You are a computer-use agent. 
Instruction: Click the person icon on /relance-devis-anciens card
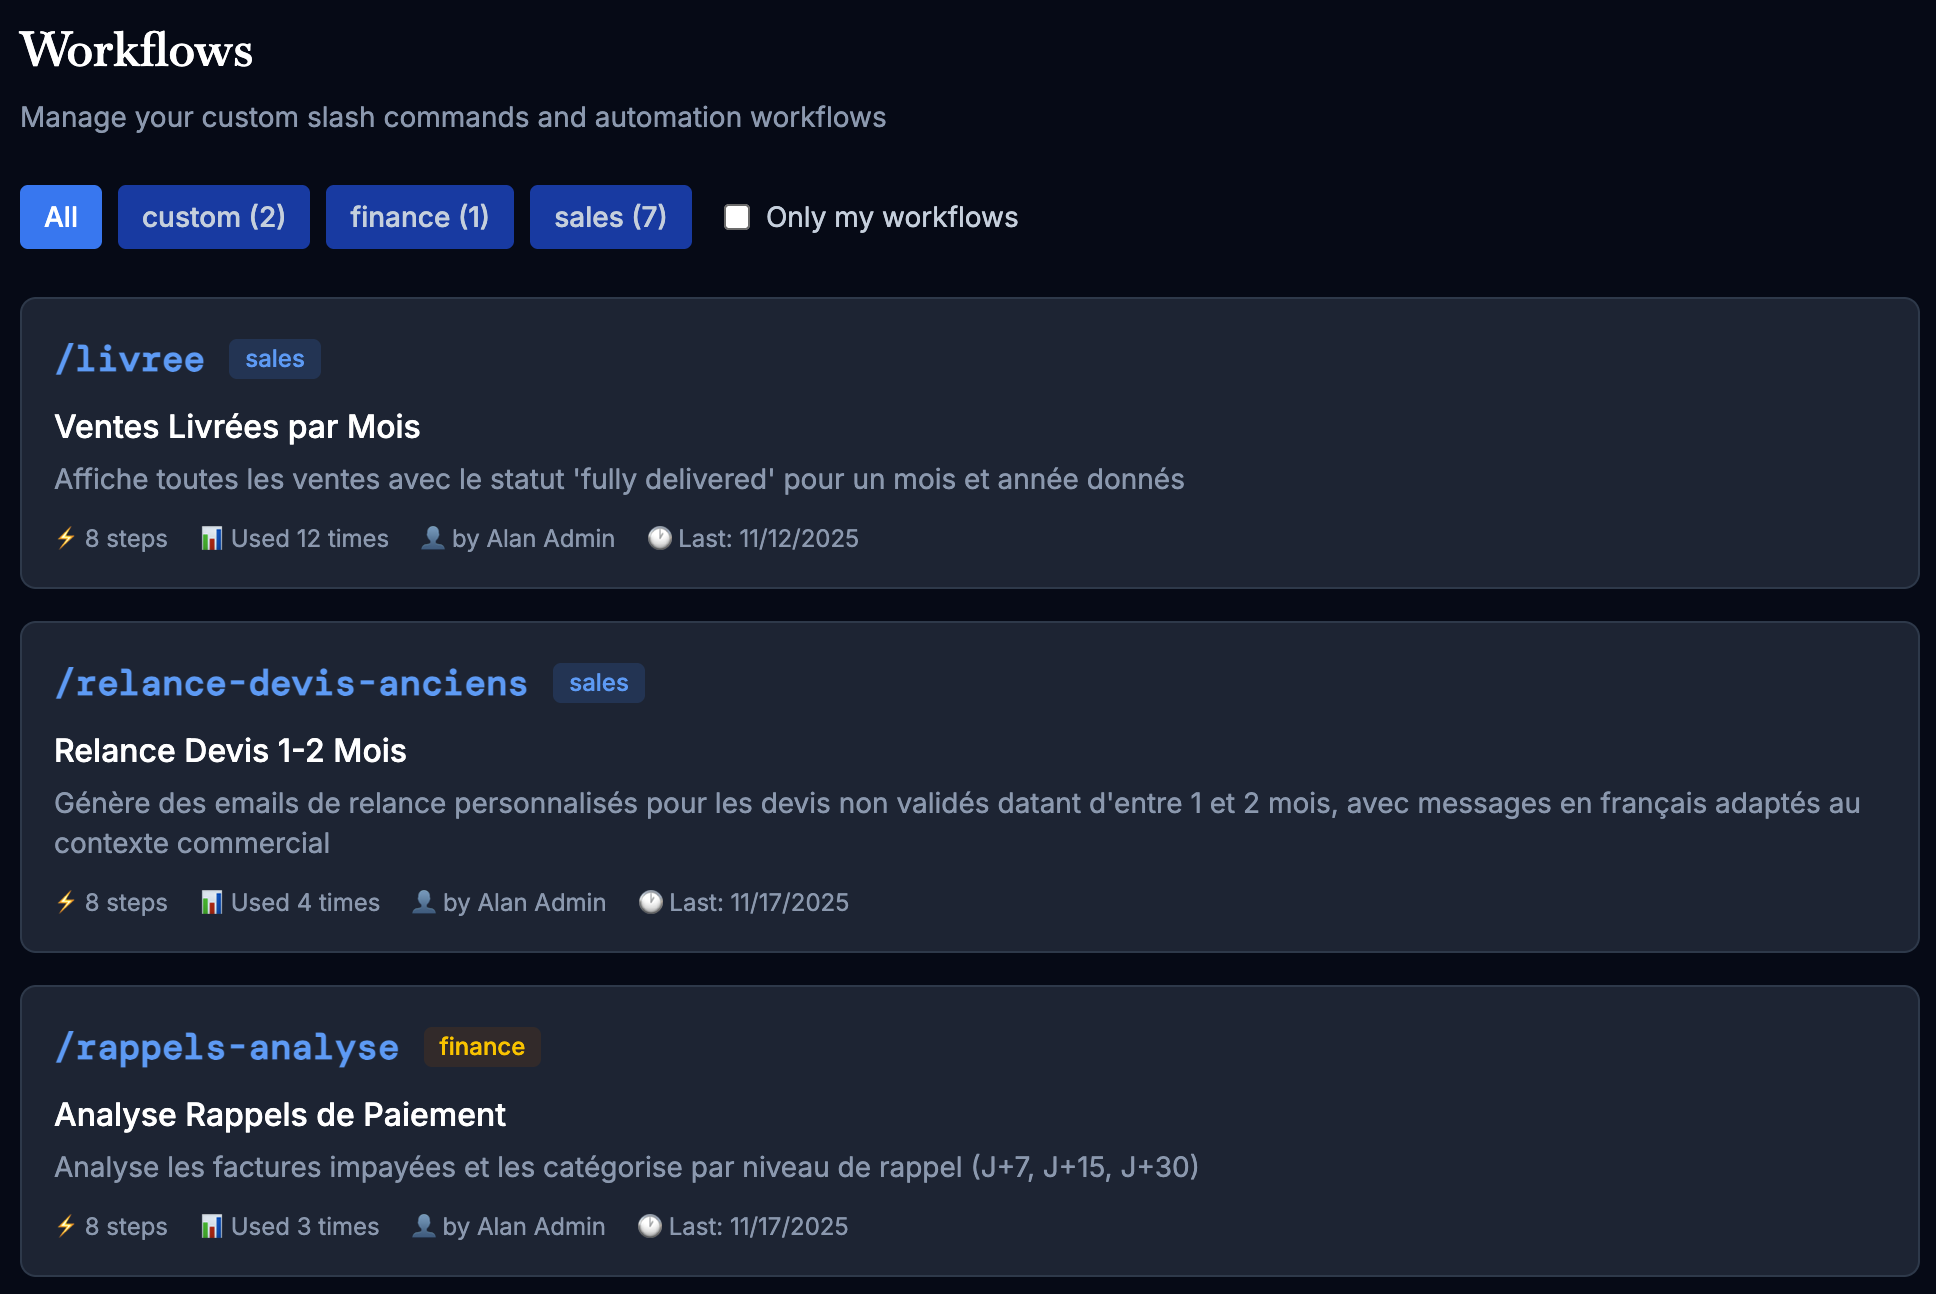423,902
